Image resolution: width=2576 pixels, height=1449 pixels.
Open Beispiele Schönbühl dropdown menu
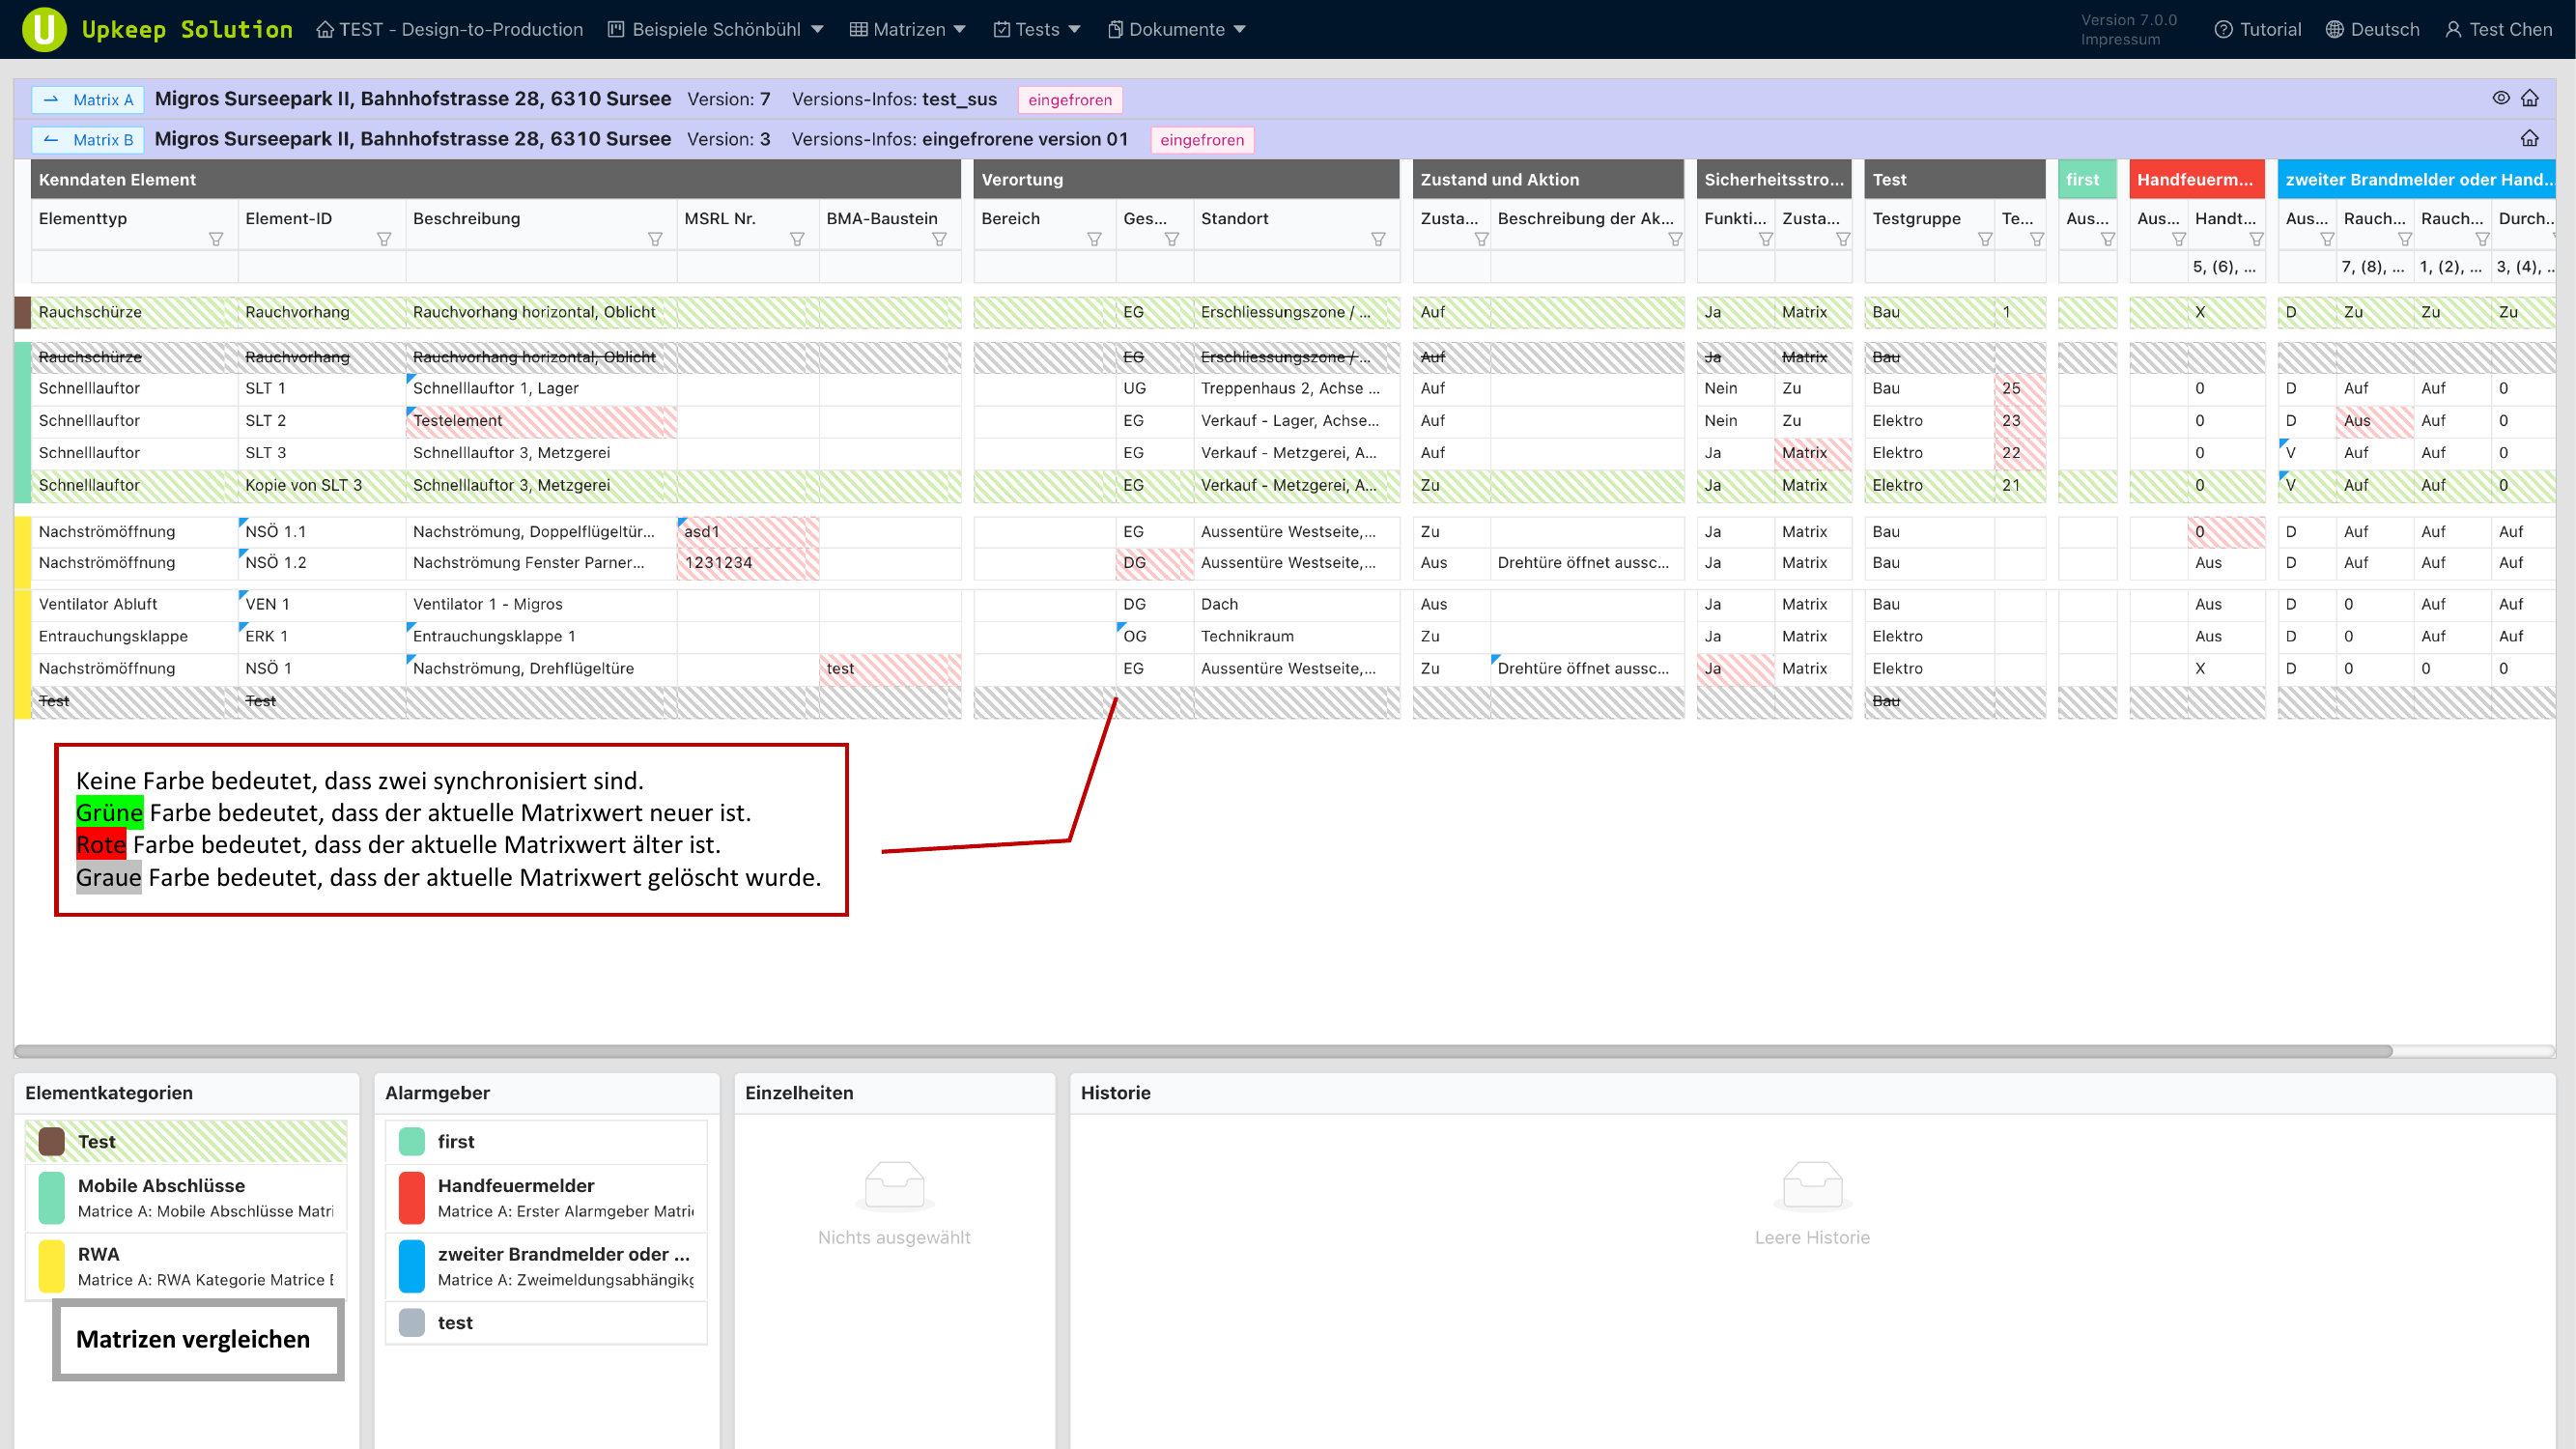click(x=716, y=29)
